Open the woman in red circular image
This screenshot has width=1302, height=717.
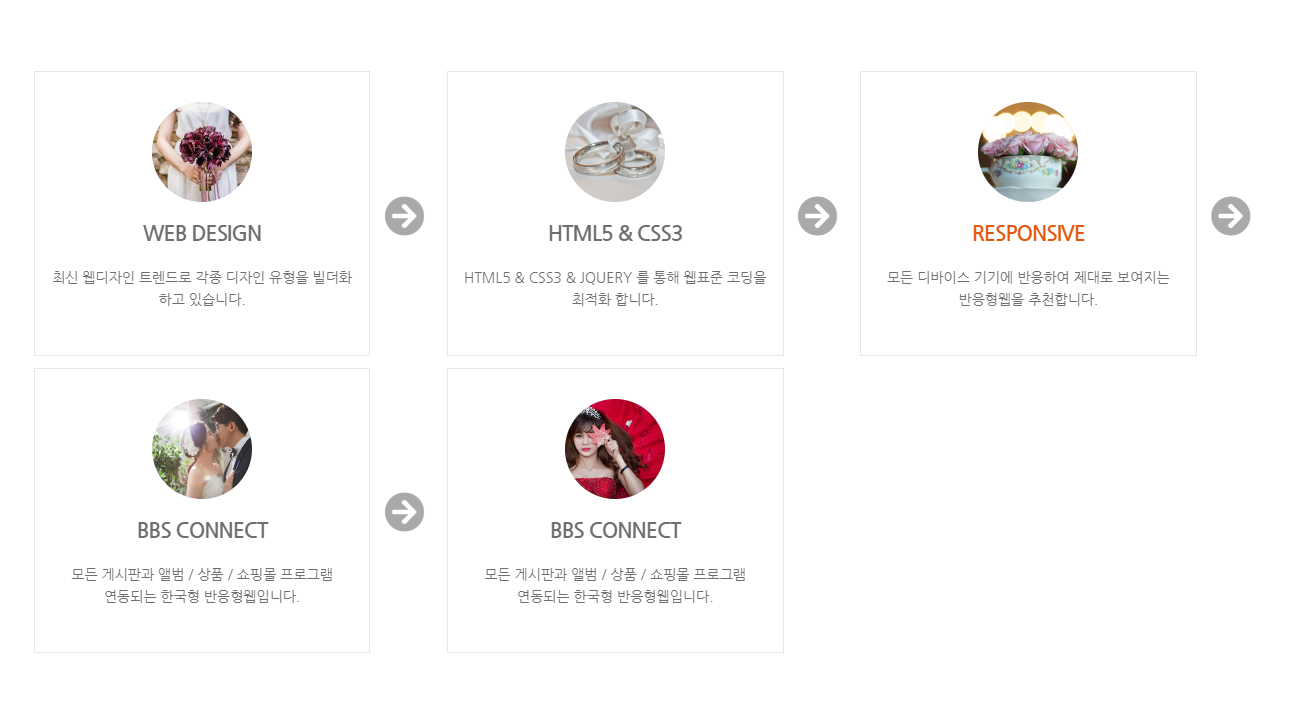click(x=615, y=449)
